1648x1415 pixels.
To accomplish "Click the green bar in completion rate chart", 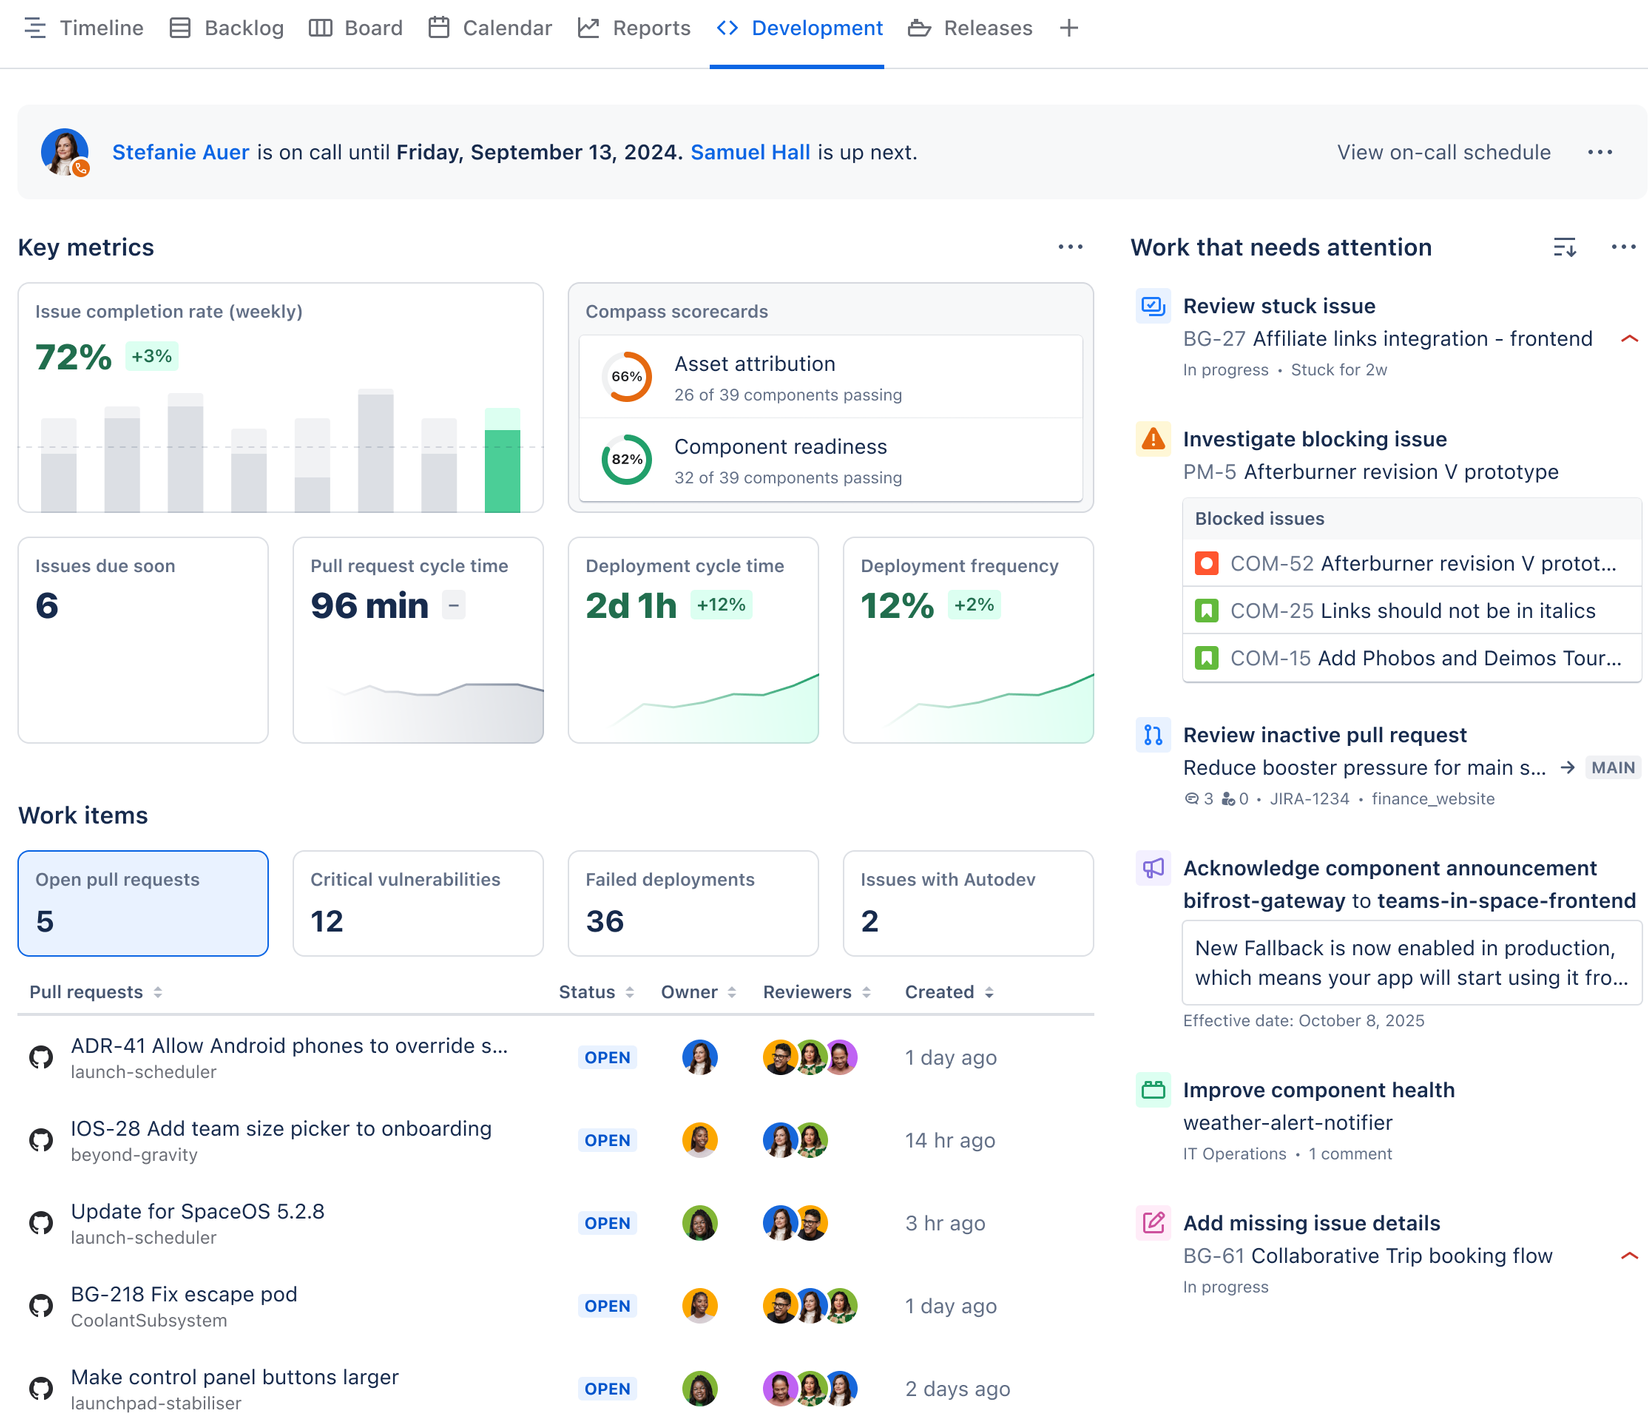I will [x=502, y=468].
